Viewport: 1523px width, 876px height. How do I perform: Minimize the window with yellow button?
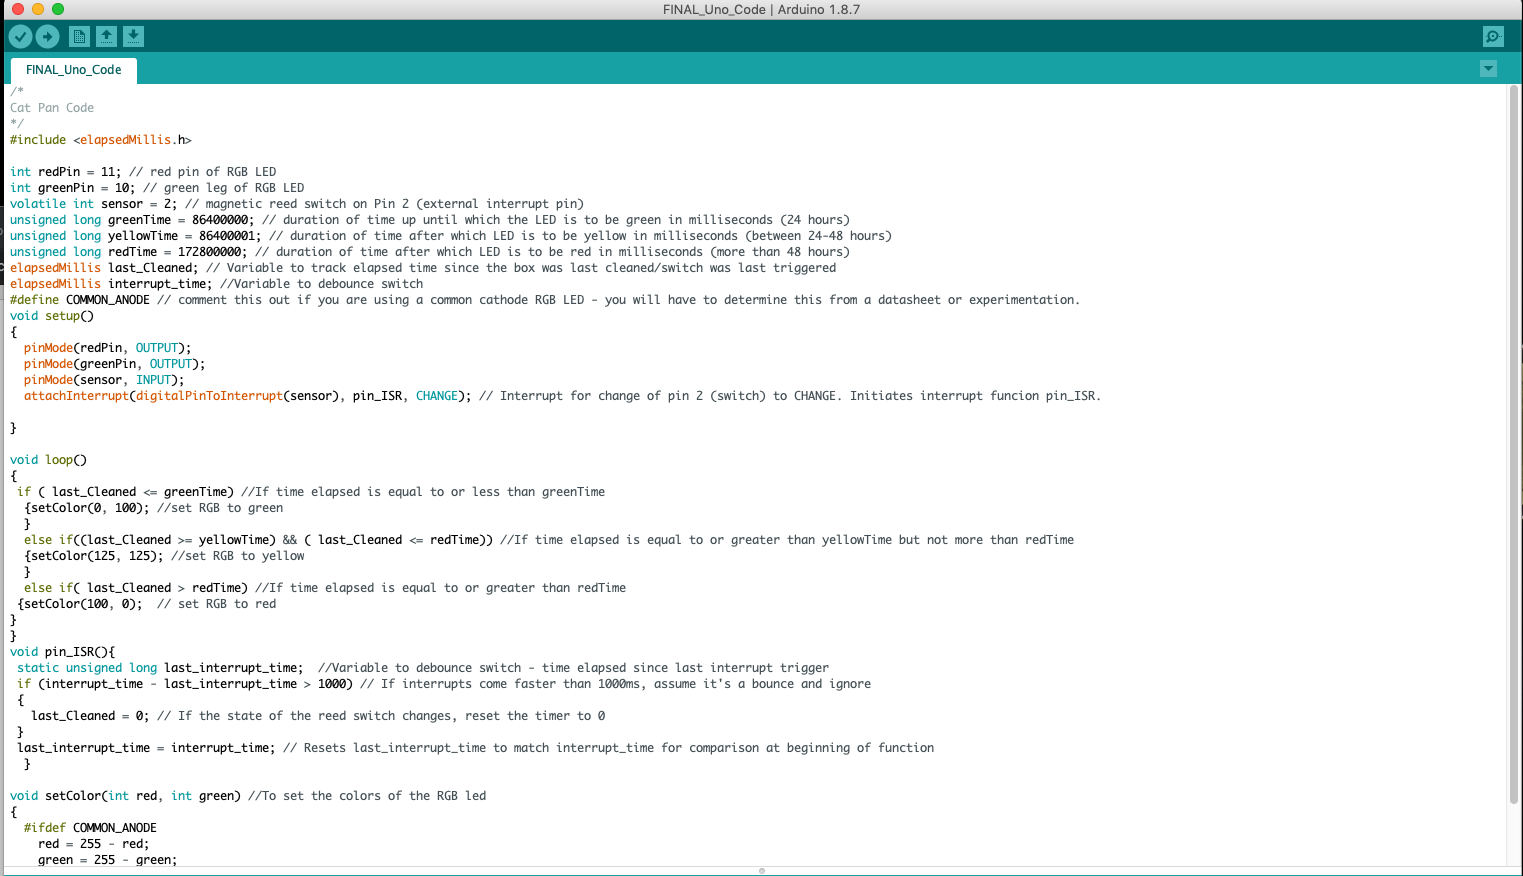[x=38, y=9]
